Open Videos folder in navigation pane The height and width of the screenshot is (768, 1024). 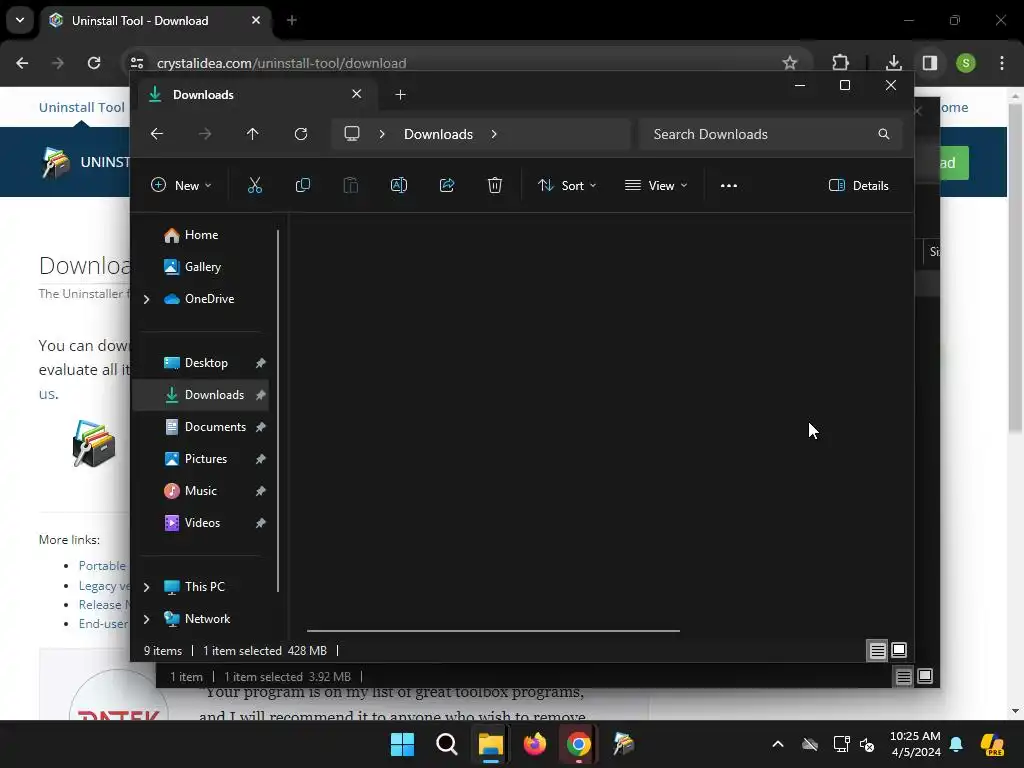[201, 523]
